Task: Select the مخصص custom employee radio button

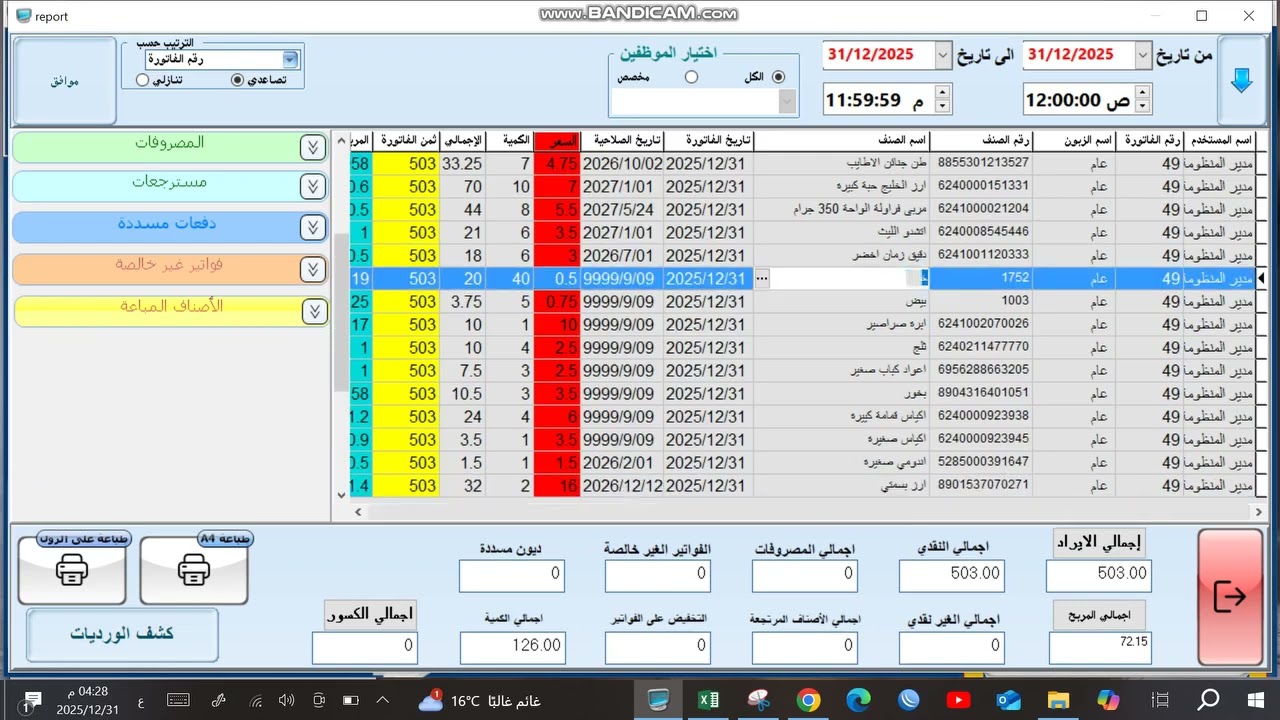Action: pyautogui.click(x=691, y=77)
